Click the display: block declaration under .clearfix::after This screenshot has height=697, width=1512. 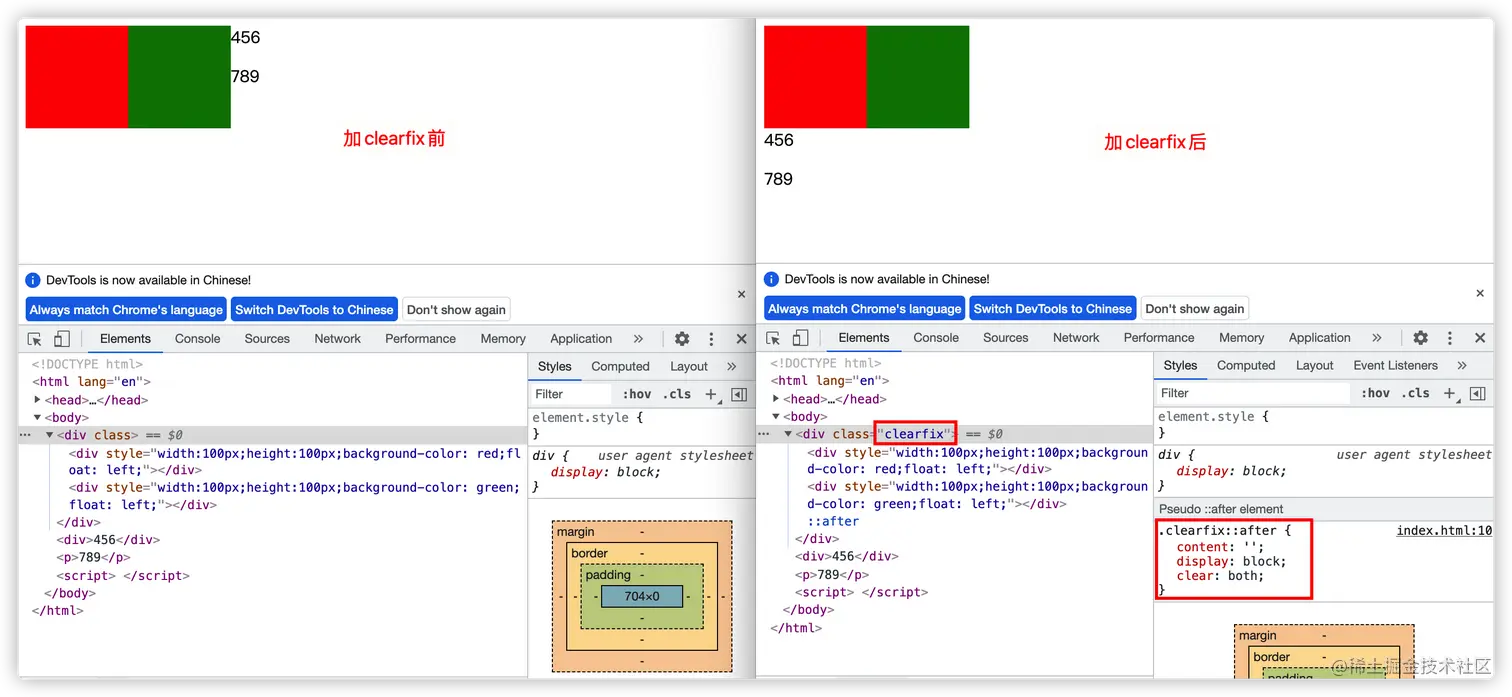1231,561
